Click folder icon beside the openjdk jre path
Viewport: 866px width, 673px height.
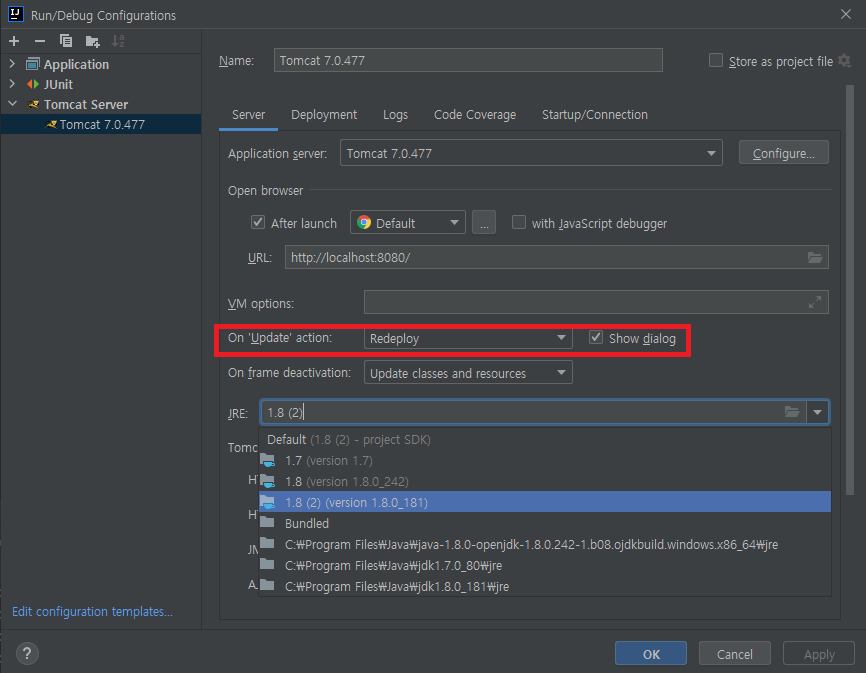(267, 543)
